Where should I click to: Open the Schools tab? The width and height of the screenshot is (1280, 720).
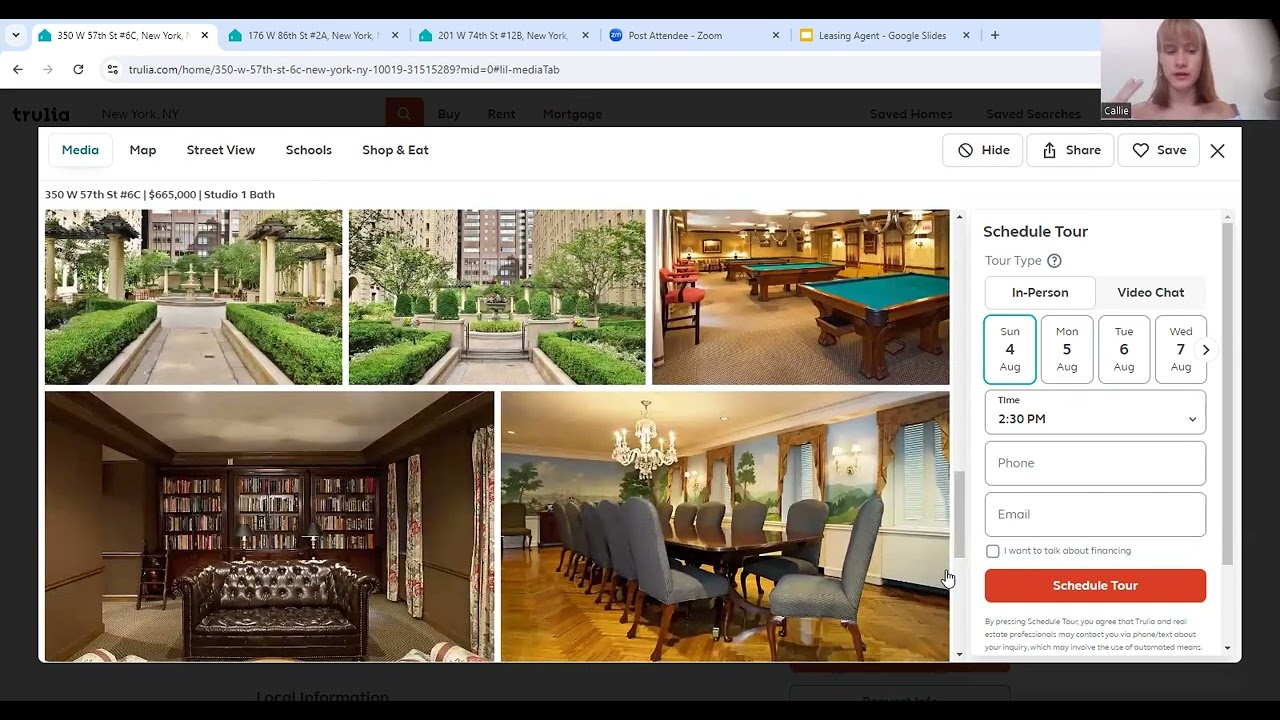[308, 150]
